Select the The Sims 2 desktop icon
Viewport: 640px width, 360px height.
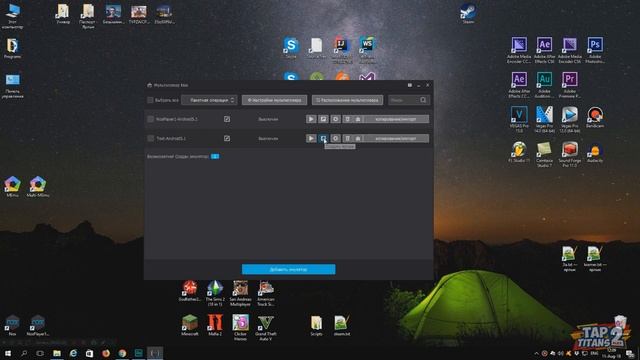(x=215, y=292)
